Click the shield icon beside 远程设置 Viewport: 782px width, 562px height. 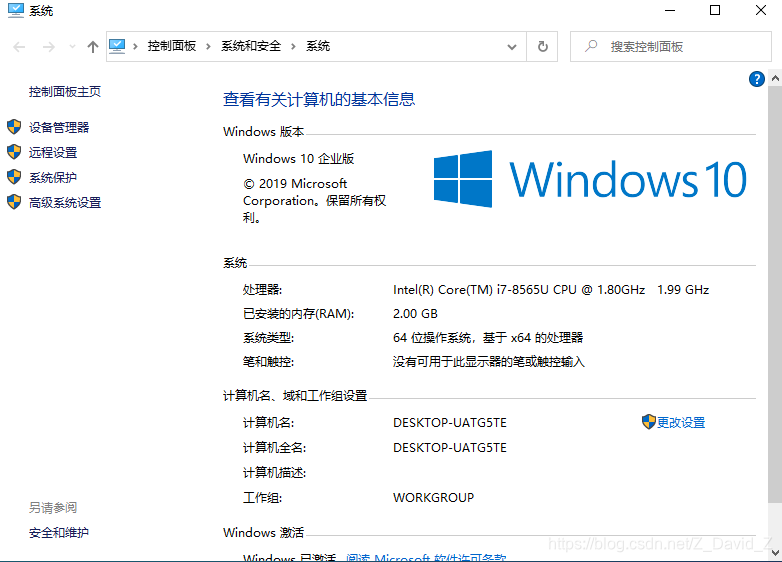click(x=14, y=152)
